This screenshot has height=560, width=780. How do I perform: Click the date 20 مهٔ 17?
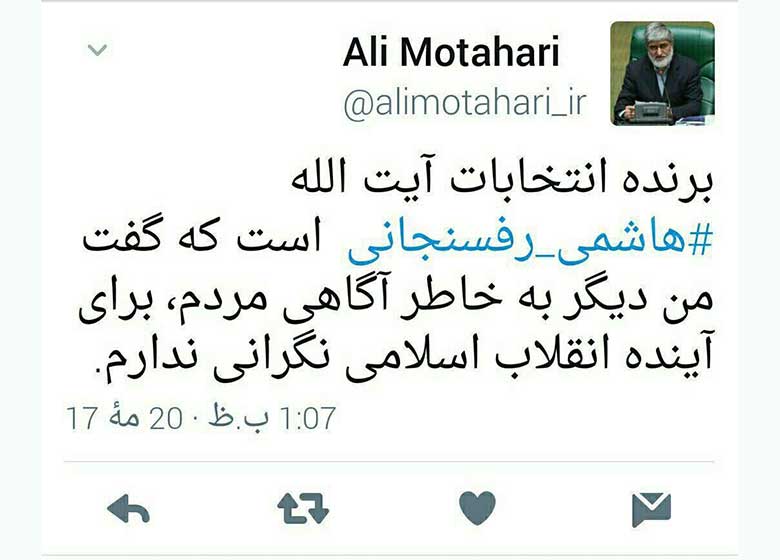[x=124, y=417]
